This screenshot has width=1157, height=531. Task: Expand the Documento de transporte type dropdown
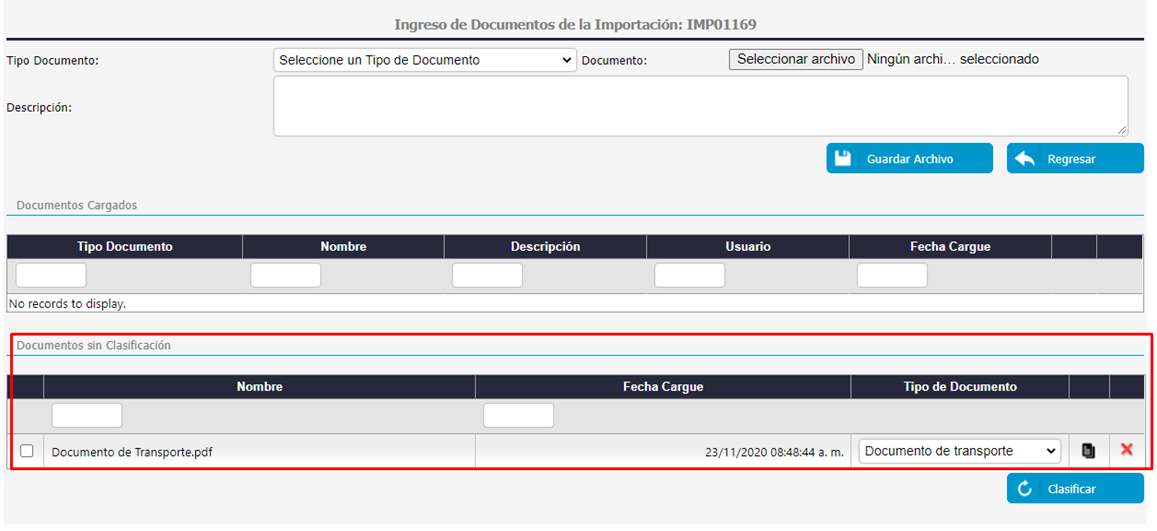pos(959,451)
